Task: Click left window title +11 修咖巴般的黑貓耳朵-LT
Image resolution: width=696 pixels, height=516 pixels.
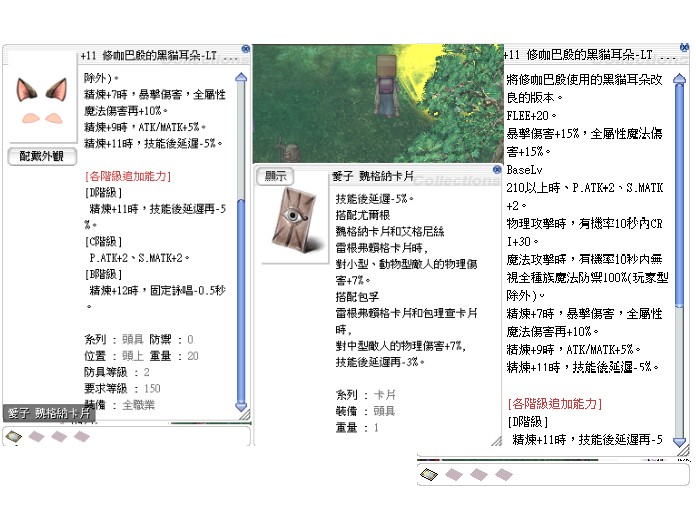Action: tap(149, 56)
